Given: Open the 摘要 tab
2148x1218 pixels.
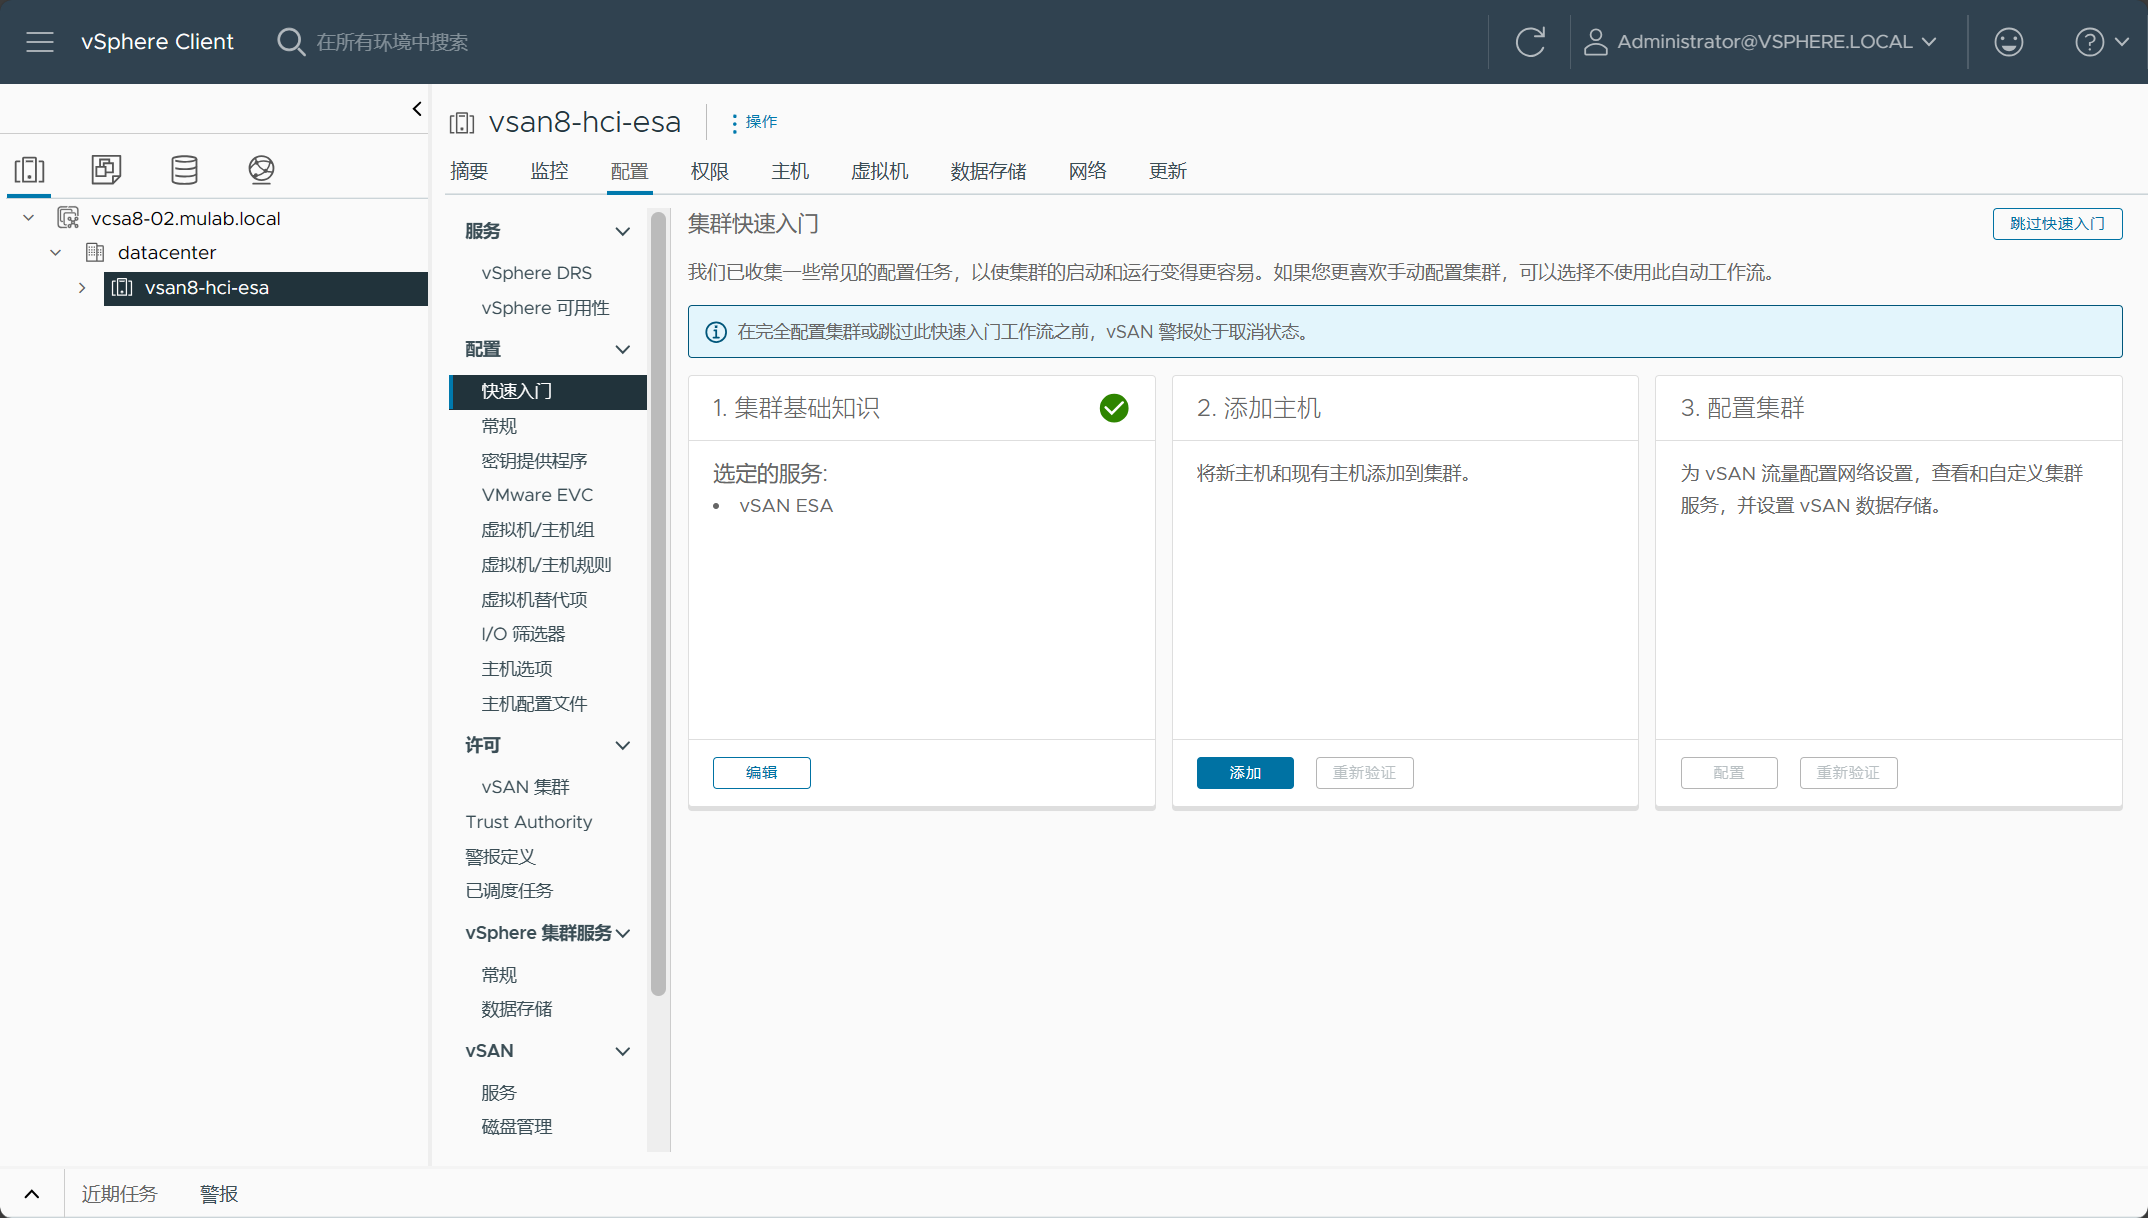Looking at the screenshot, I should (469, 171).
